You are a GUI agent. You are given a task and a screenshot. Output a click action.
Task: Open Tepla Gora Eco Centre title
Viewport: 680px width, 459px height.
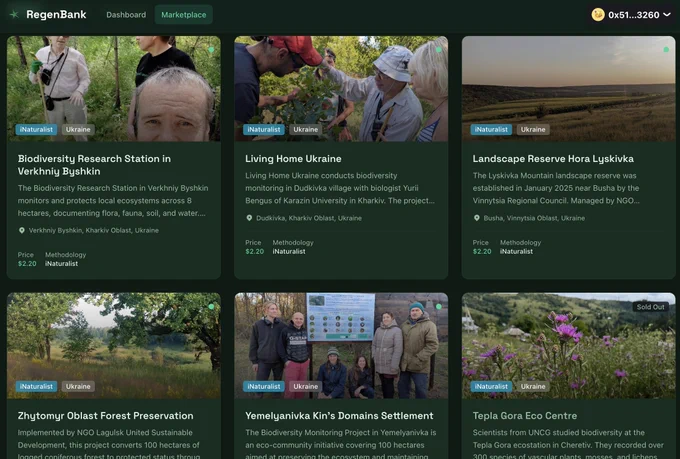(525, 416)
